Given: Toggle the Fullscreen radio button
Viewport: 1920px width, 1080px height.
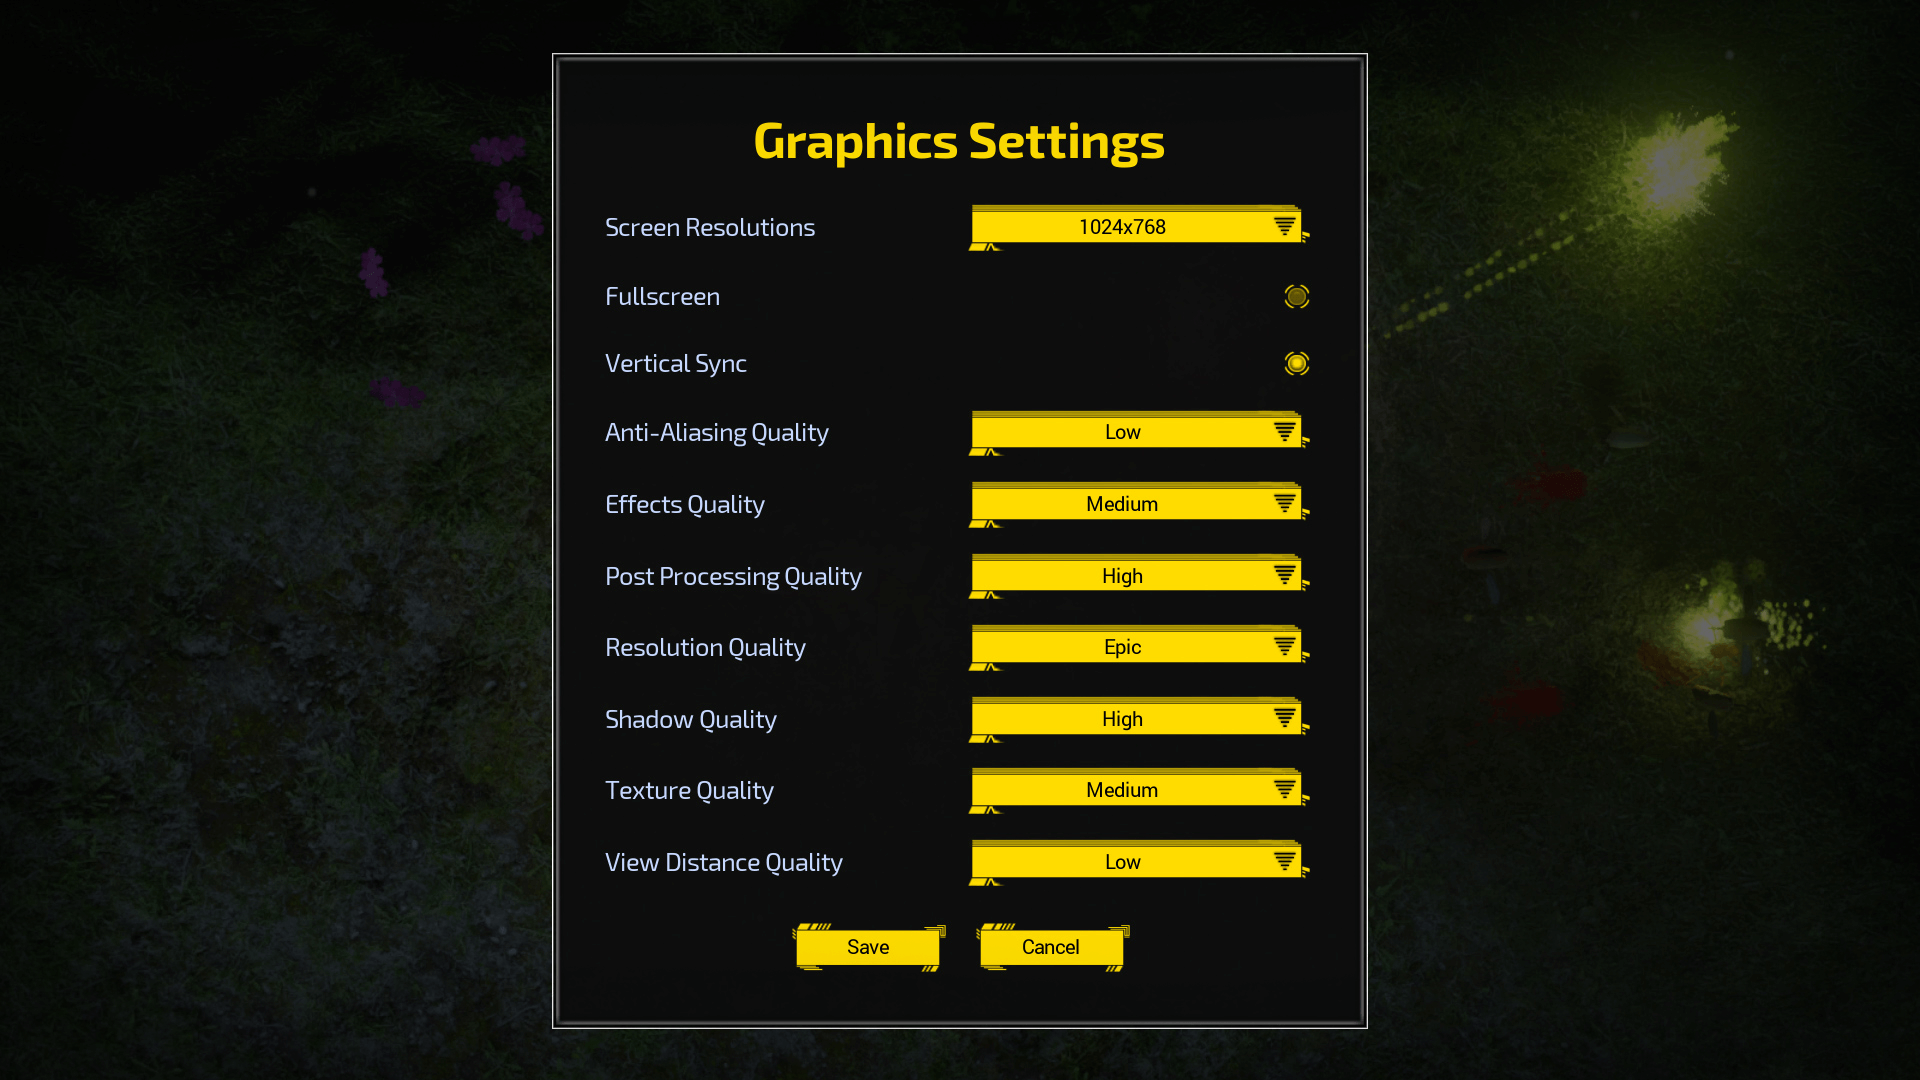Looking at the screenshot, I should pyautogui.click(x=1296, y=295).
